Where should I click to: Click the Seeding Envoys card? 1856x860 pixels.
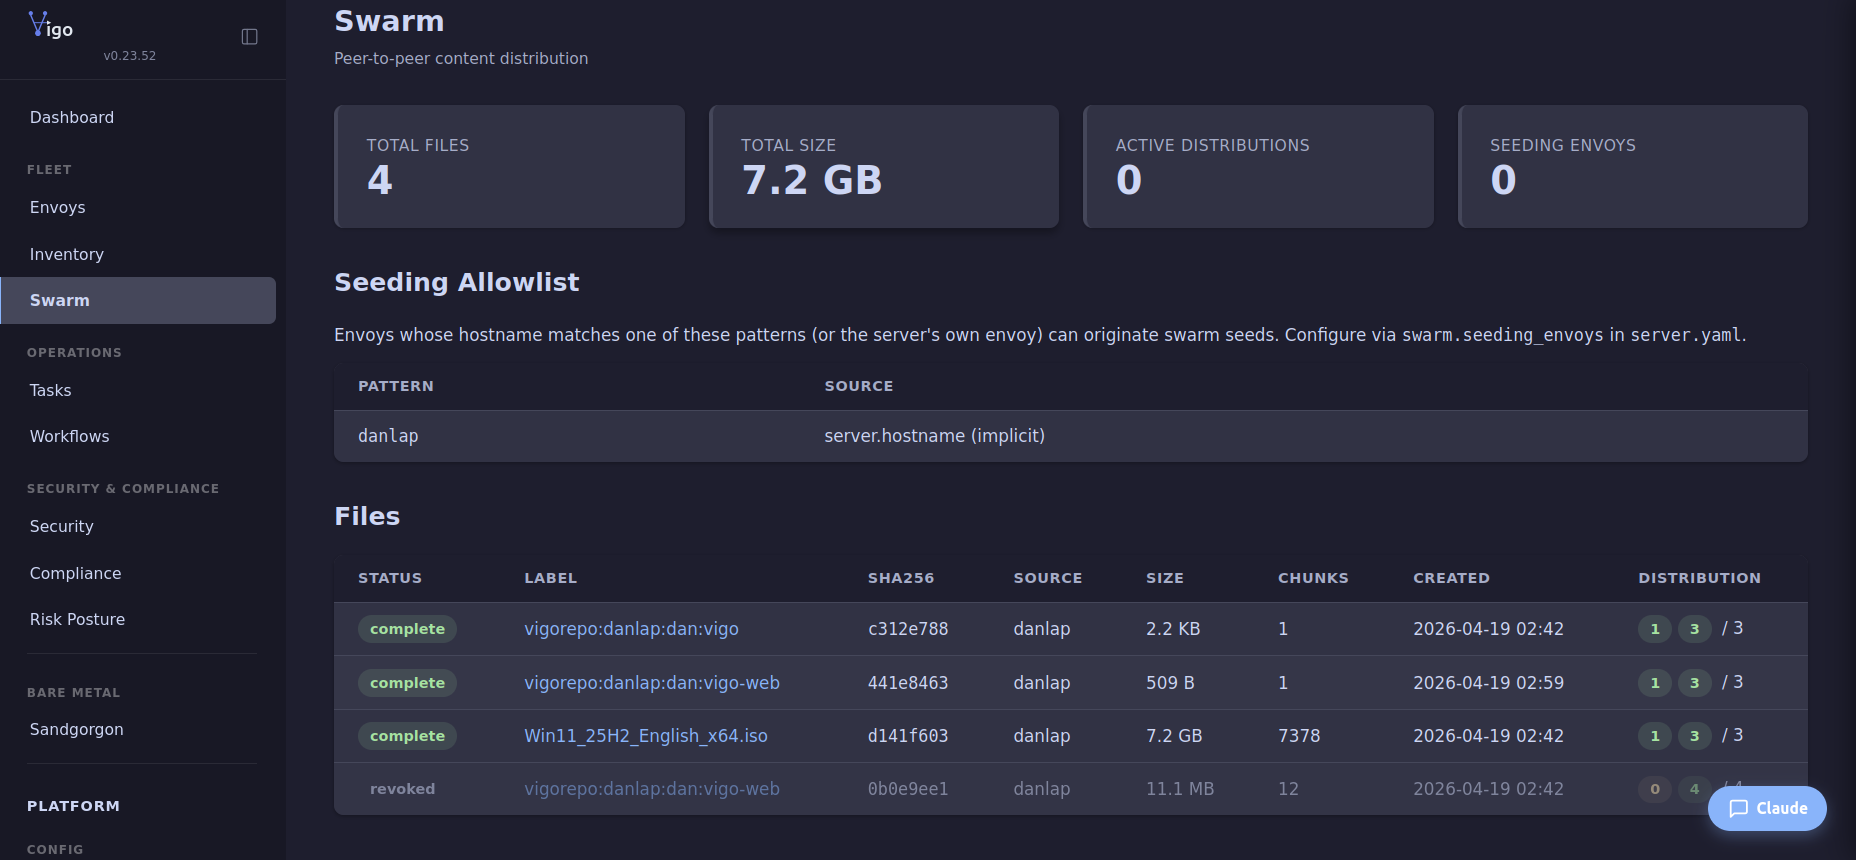pyautogui.click(x=1633, y=167)
